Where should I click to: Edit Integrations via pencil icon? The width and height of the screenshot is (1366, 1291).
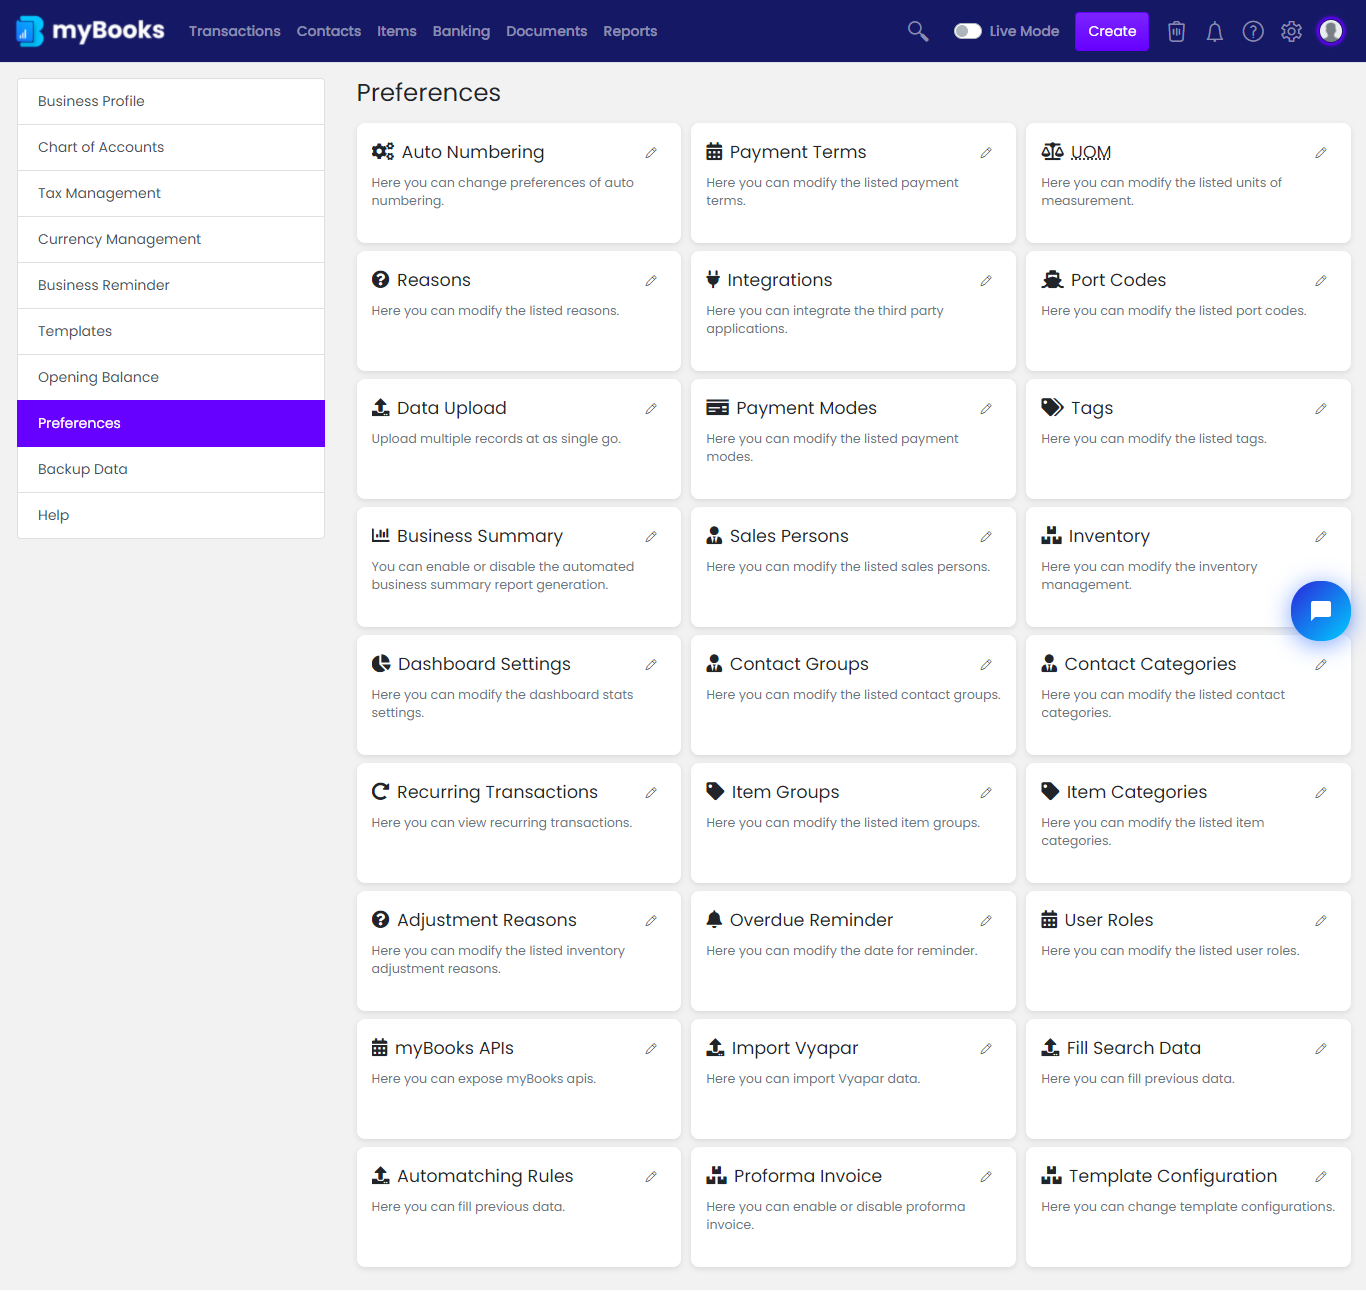coord(986,281)
